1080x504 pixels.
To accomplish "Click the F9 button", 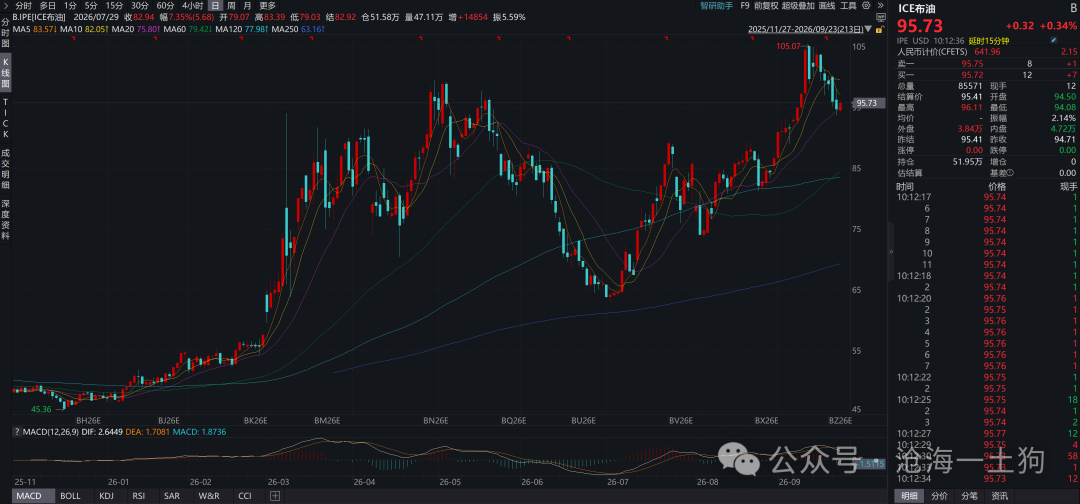I will 745,5.
